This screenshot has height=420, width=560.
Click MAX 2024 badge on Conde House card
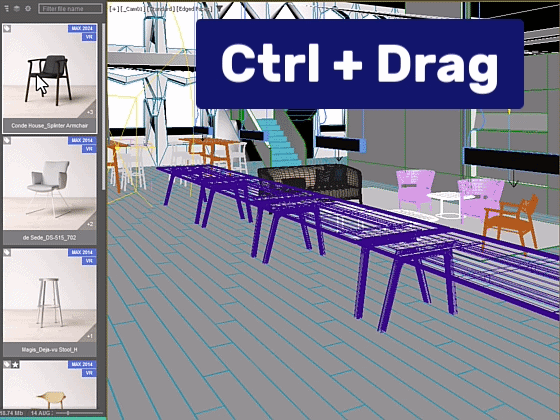(x=82, y=29)
